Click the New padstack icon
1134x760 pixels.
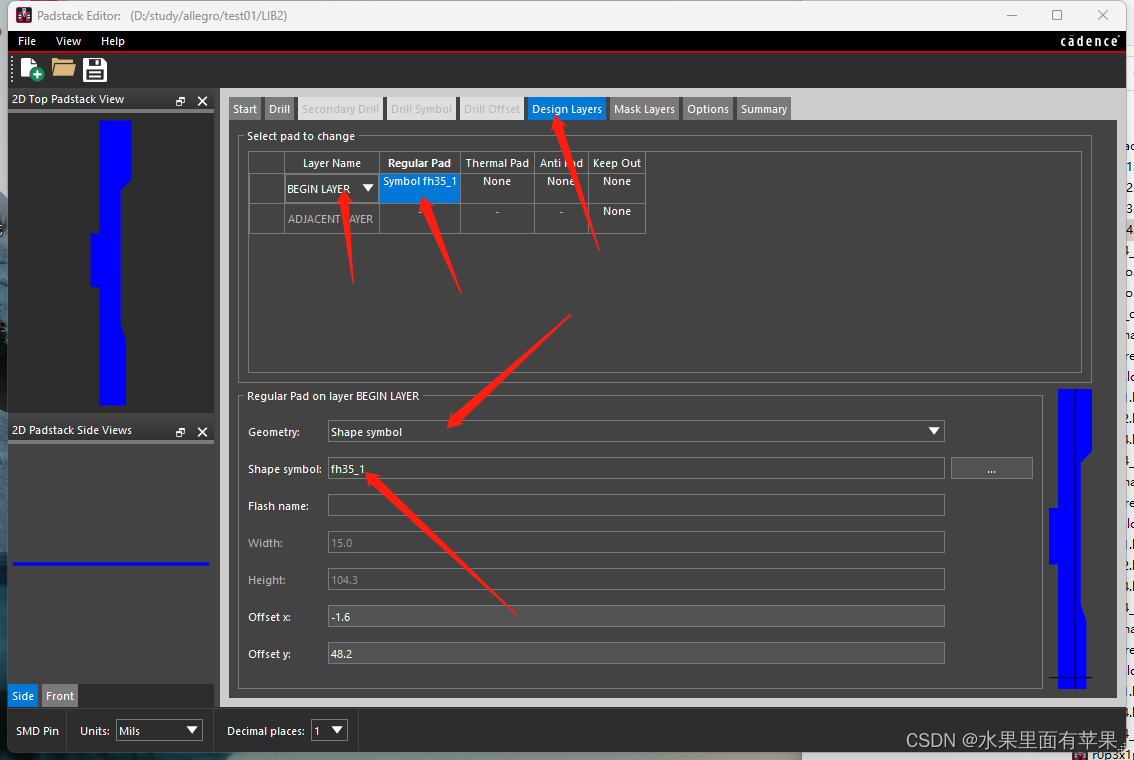pos(31,69)
